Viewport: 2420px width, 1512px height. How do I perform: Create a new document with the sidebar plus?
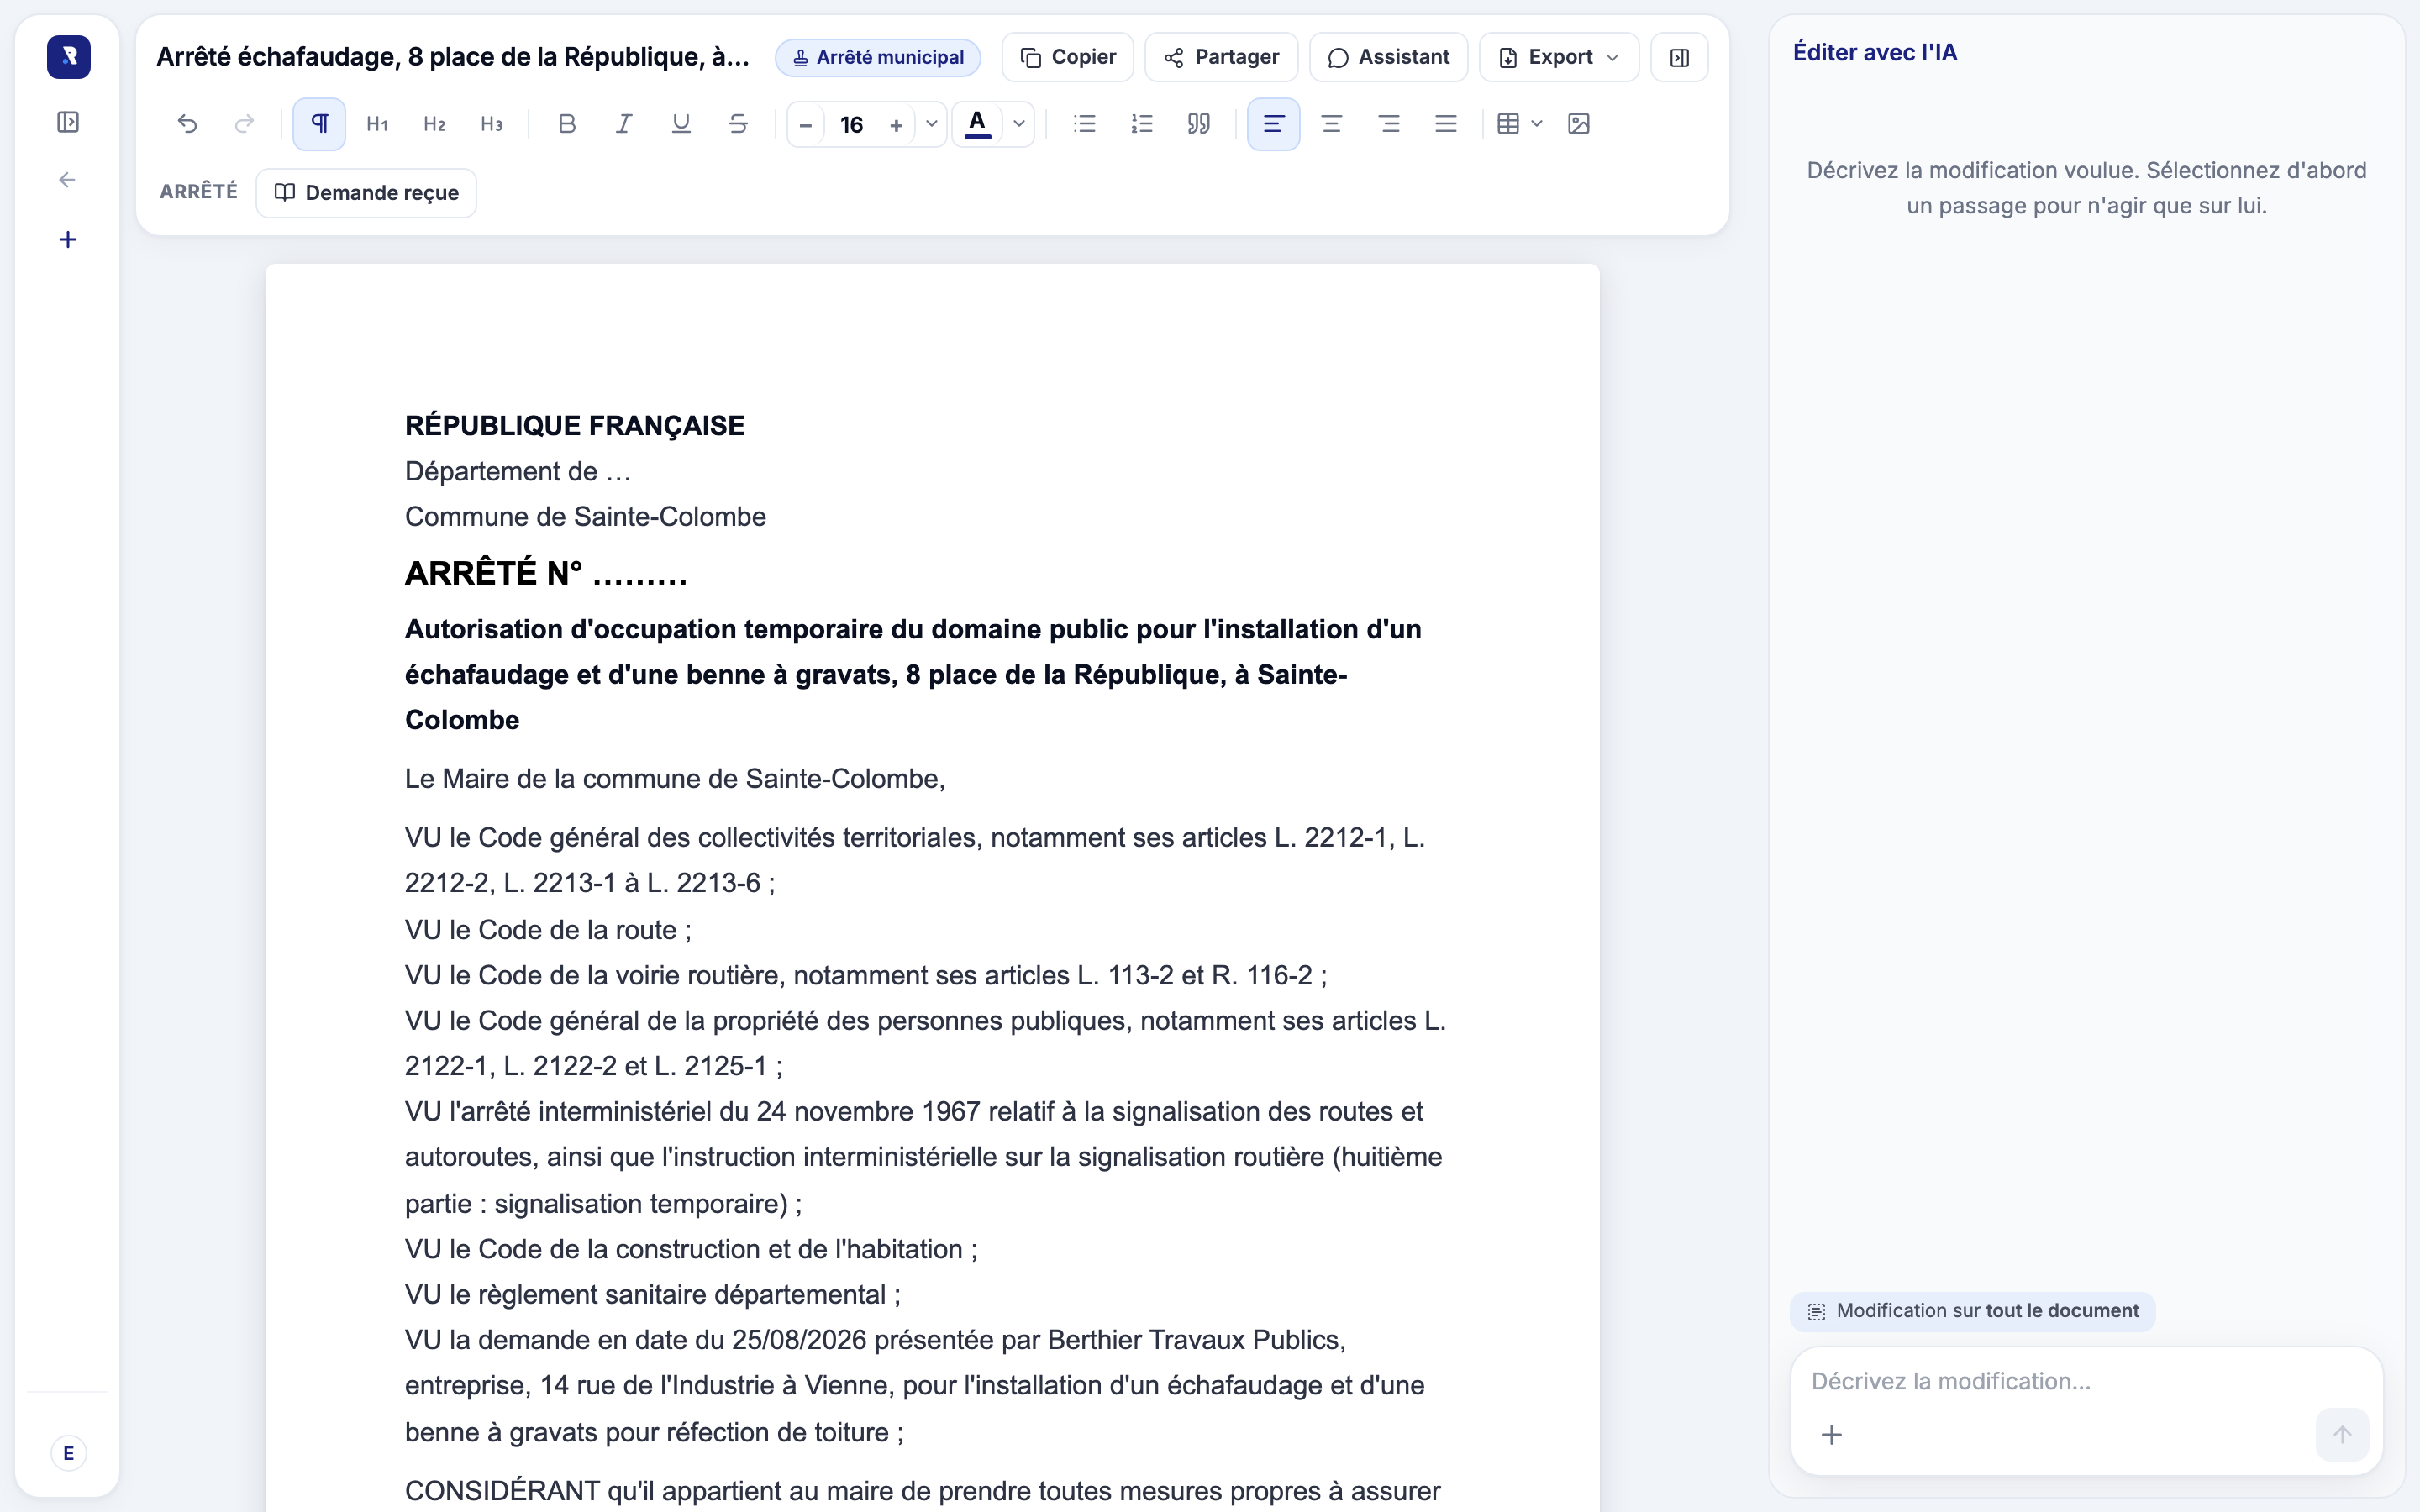coord(68,239)
